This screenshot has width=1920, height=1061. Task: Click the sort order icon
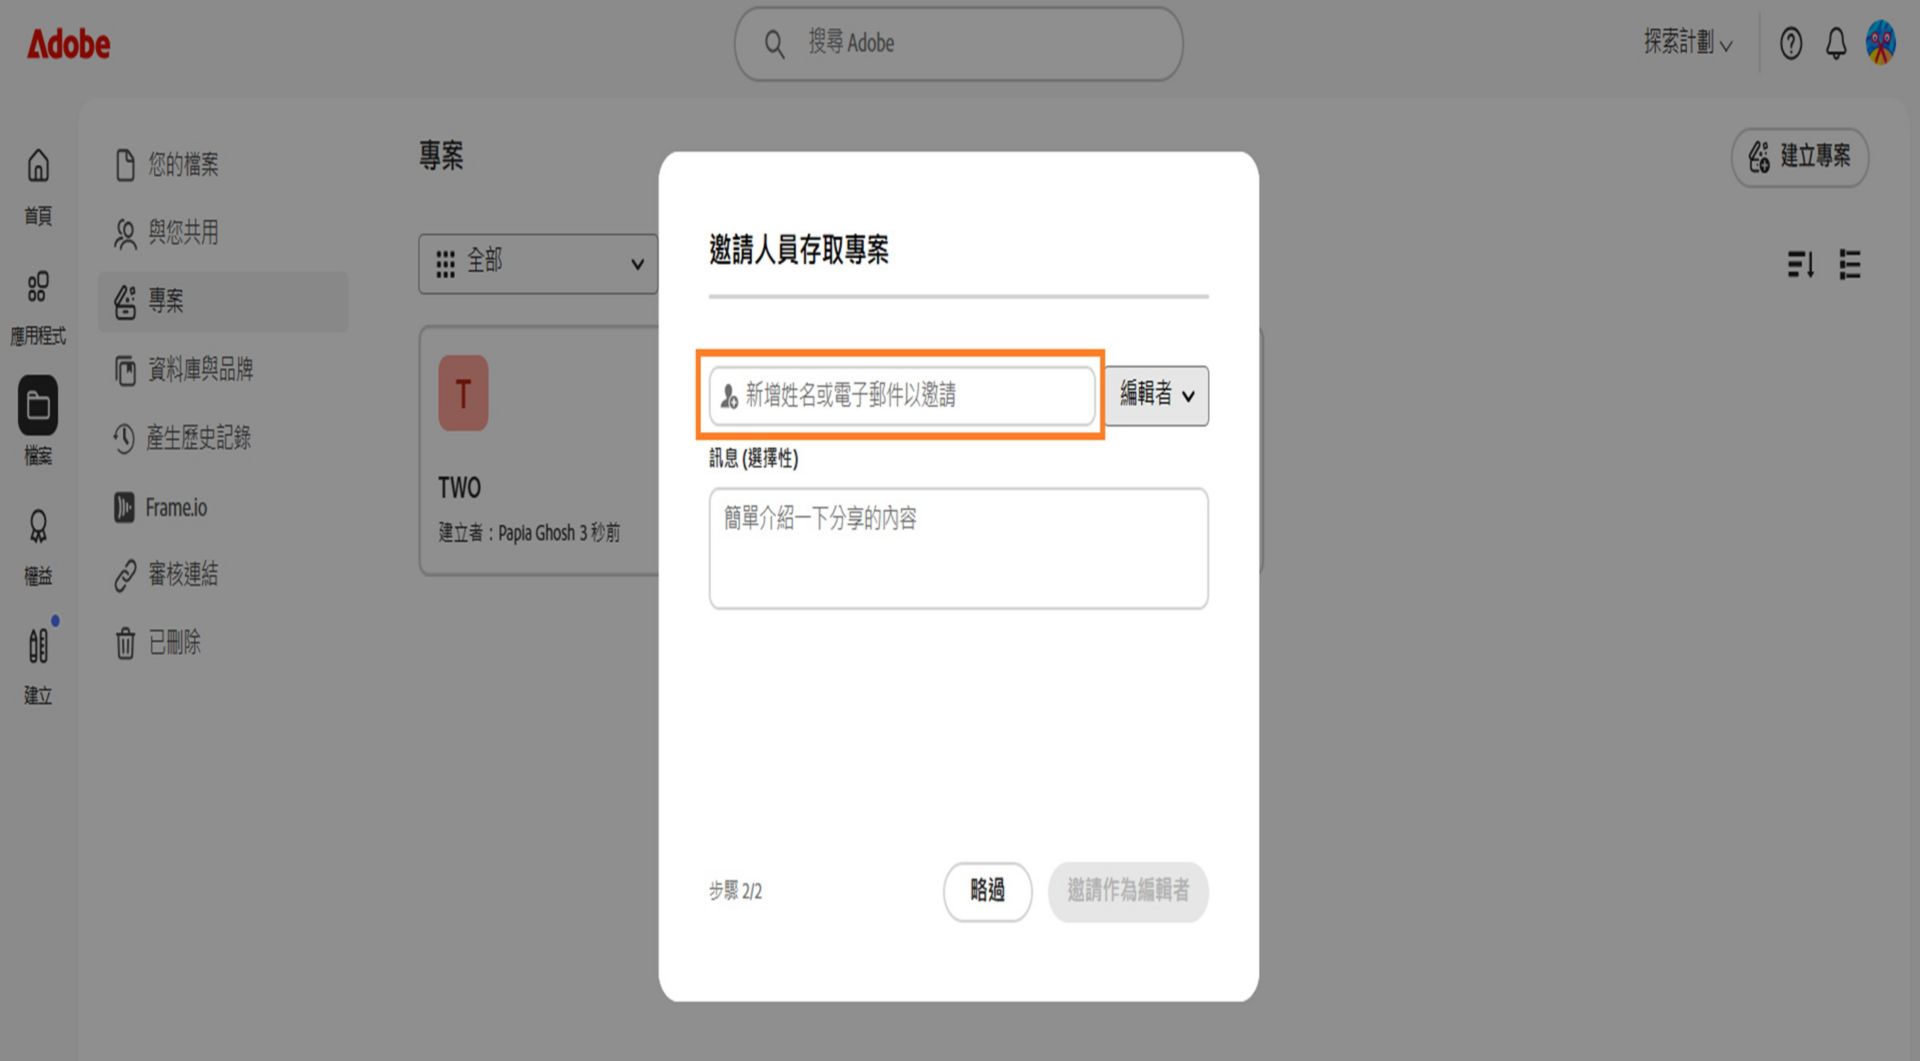1800,264
